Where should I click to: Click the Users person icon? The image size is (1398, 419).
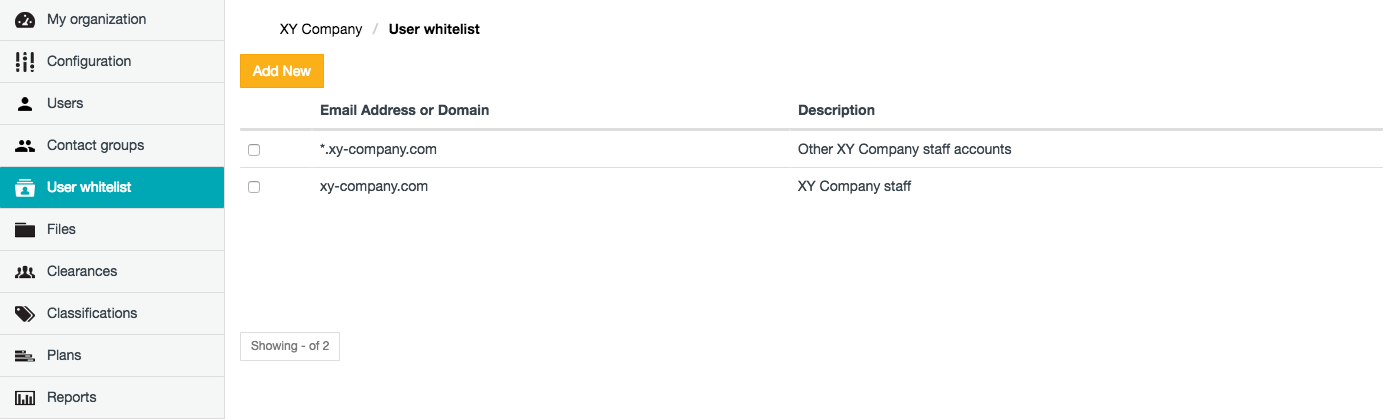coord(25,103)
